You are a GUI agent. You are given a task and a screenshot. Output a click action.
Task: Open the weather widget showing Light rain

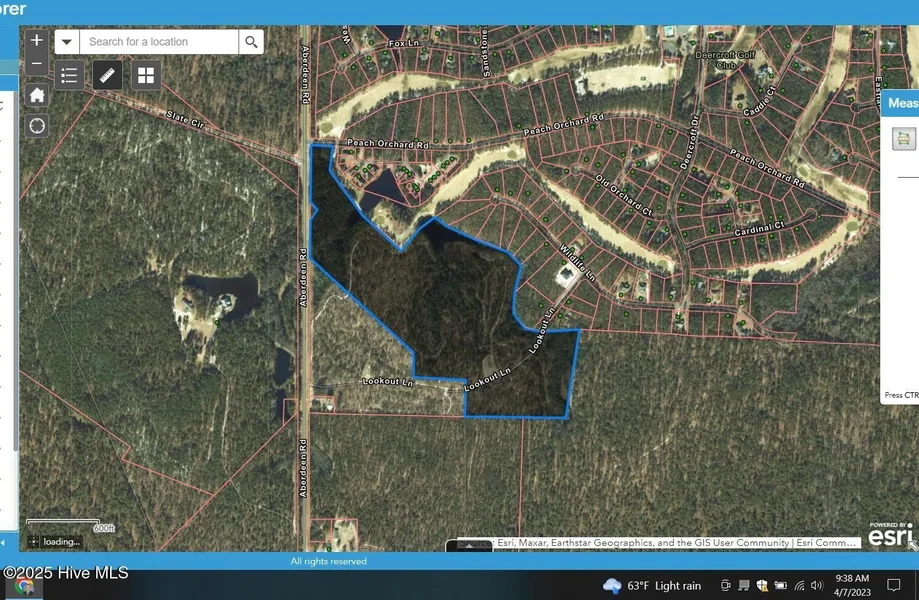(x=652, y=585)
